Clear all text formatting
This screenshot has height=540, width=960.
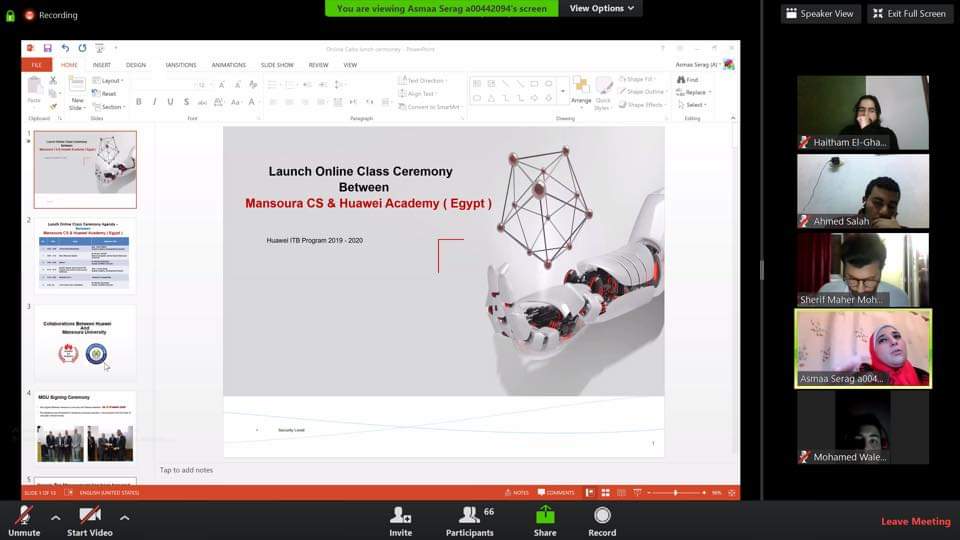tap(253, 84)
